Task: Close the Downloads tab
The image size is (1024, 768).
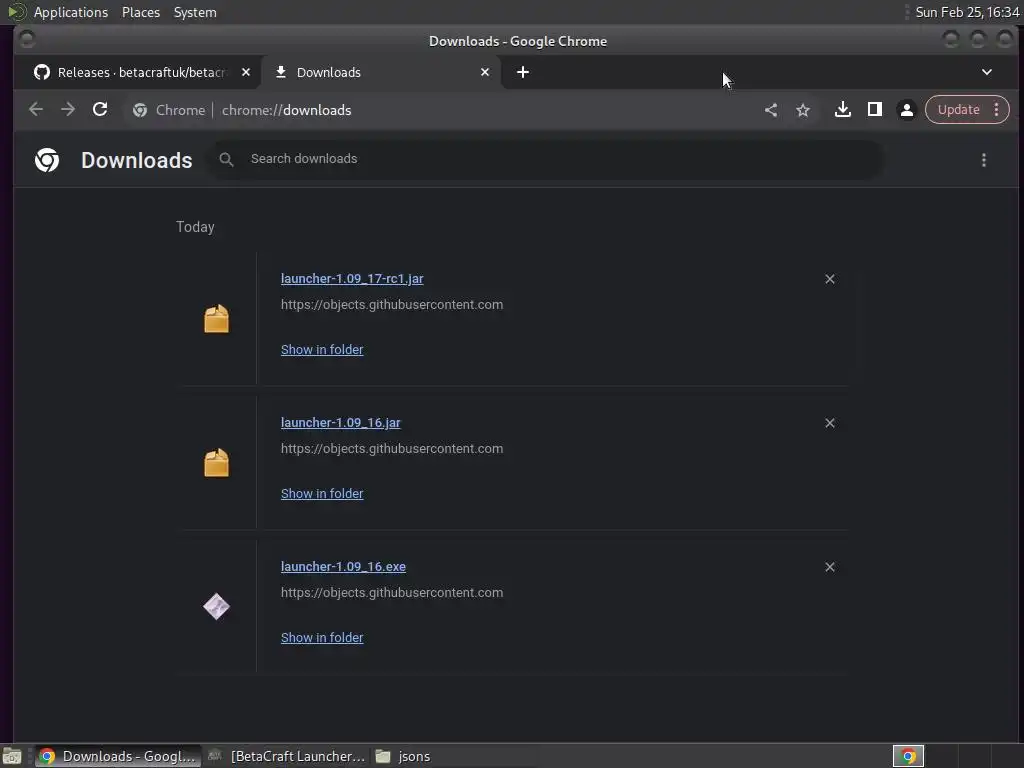Action: click(x=485, y=72)
